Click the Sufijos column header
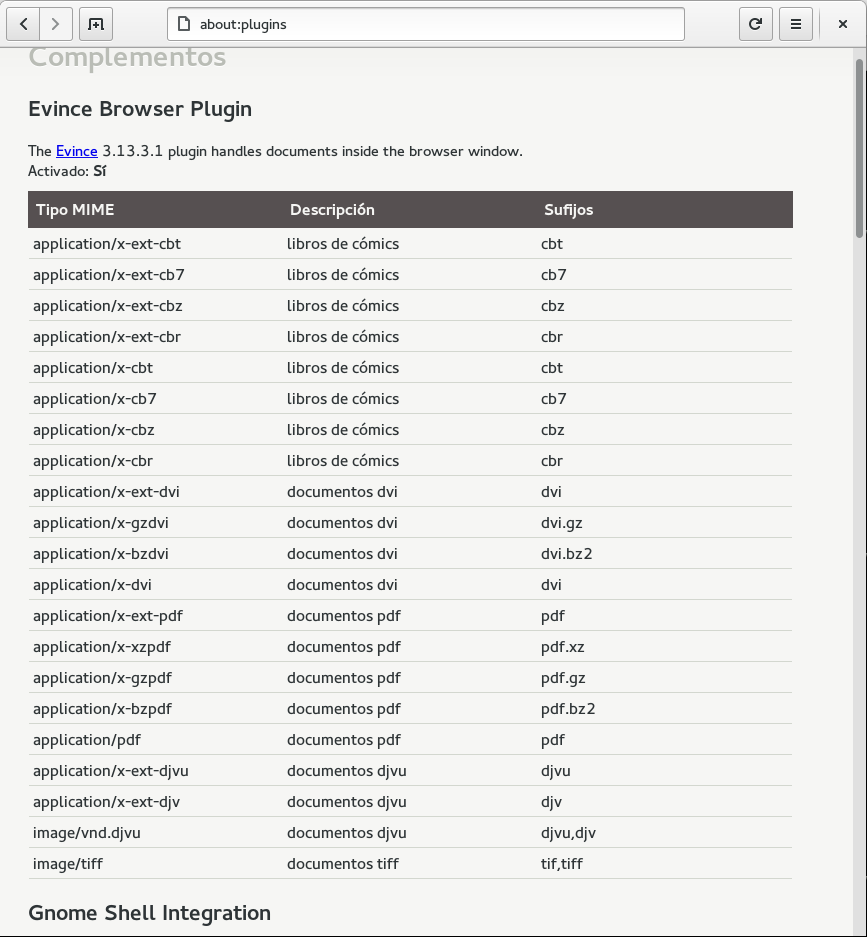 click(x=569, y=210)
